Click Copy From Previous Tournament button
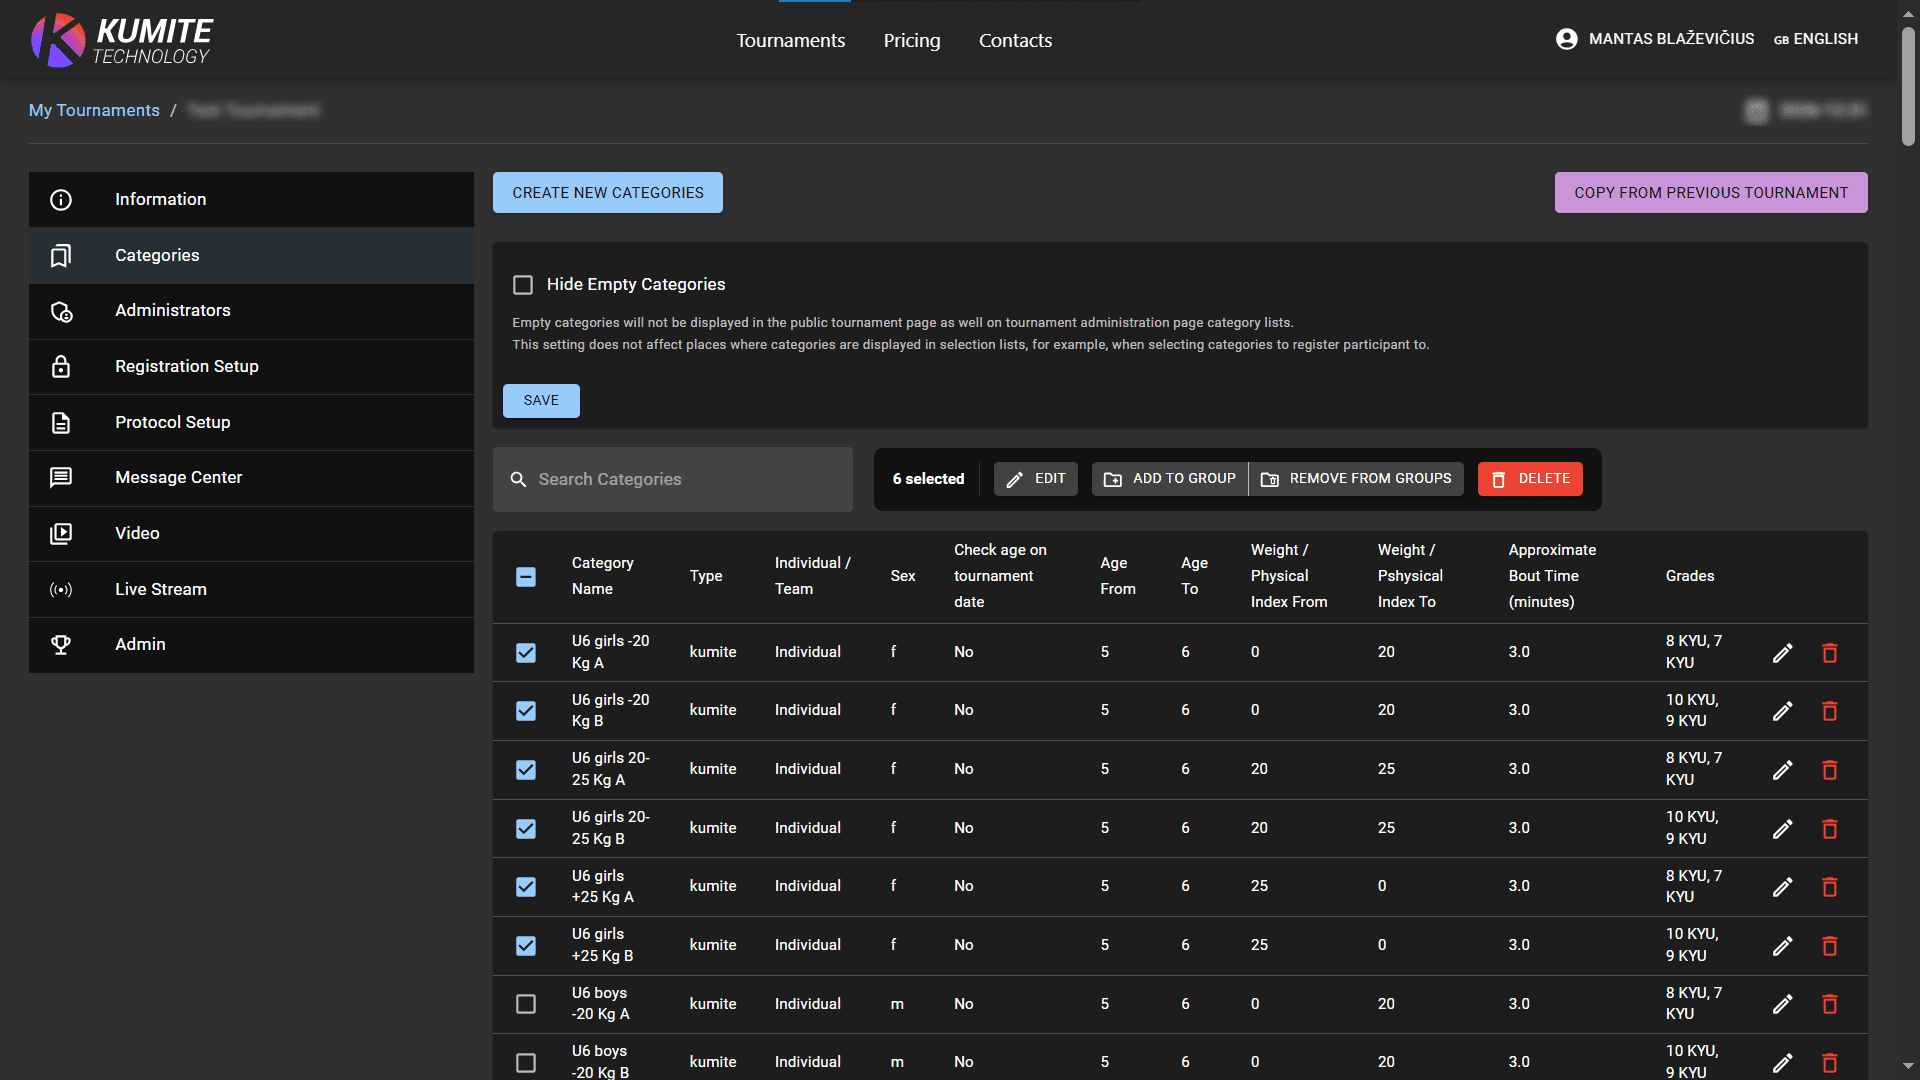The width and height of the screenshot is (1920, 1080). tap(1710, 193)
